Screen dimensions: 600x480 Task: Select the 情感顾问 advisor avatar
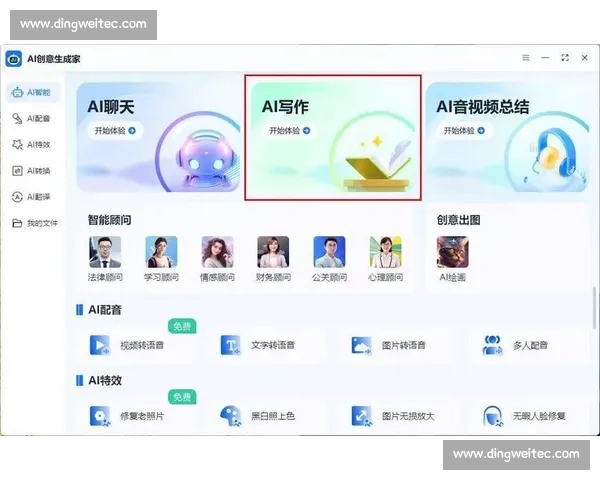click(217, 252)
